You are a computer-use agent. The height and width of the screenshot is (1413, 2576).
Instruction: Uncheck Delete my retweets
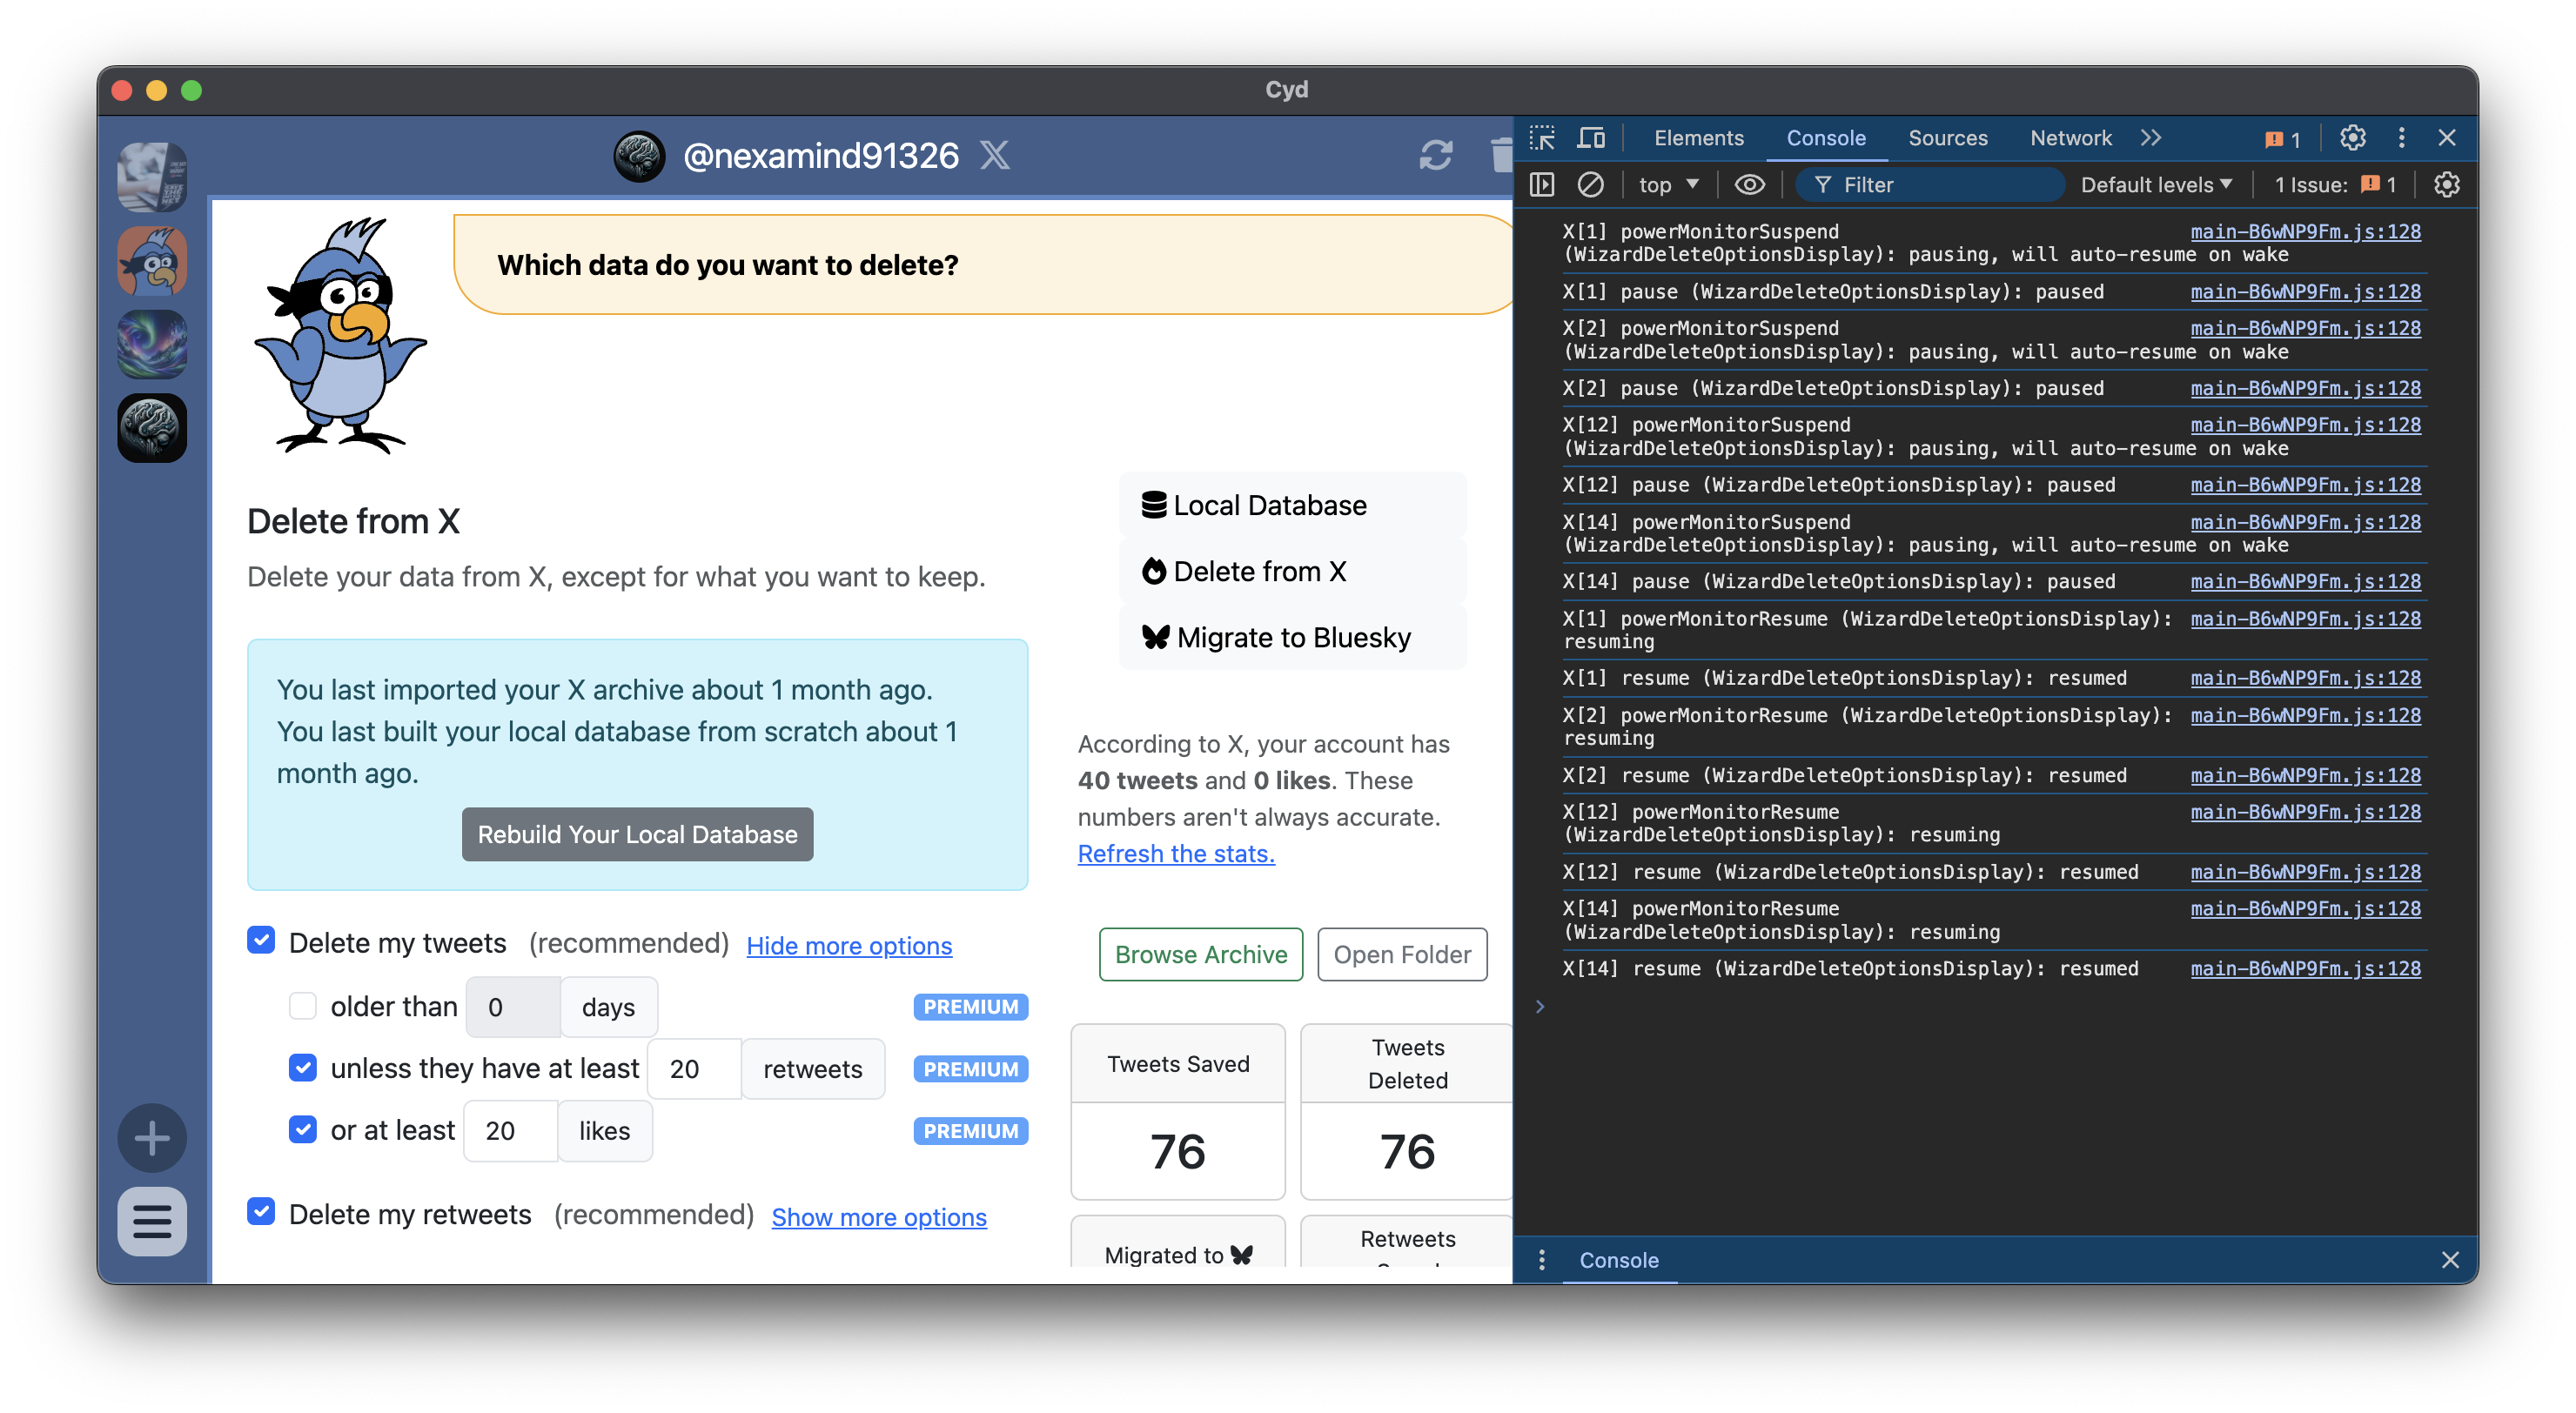point(261,1212)
